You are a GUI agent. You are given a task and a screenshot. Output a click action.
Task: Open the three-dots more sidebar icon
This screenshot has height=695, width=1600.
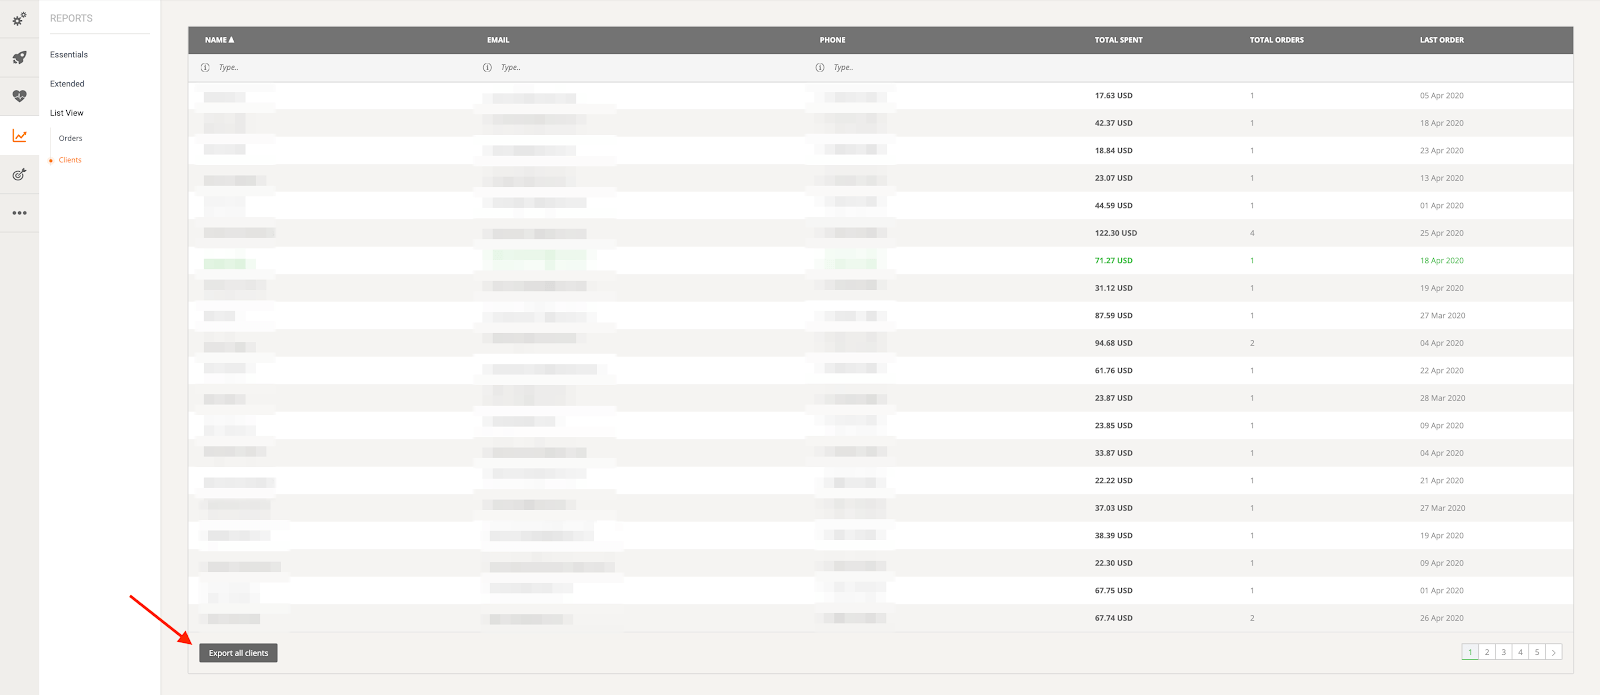coord(19,213)
